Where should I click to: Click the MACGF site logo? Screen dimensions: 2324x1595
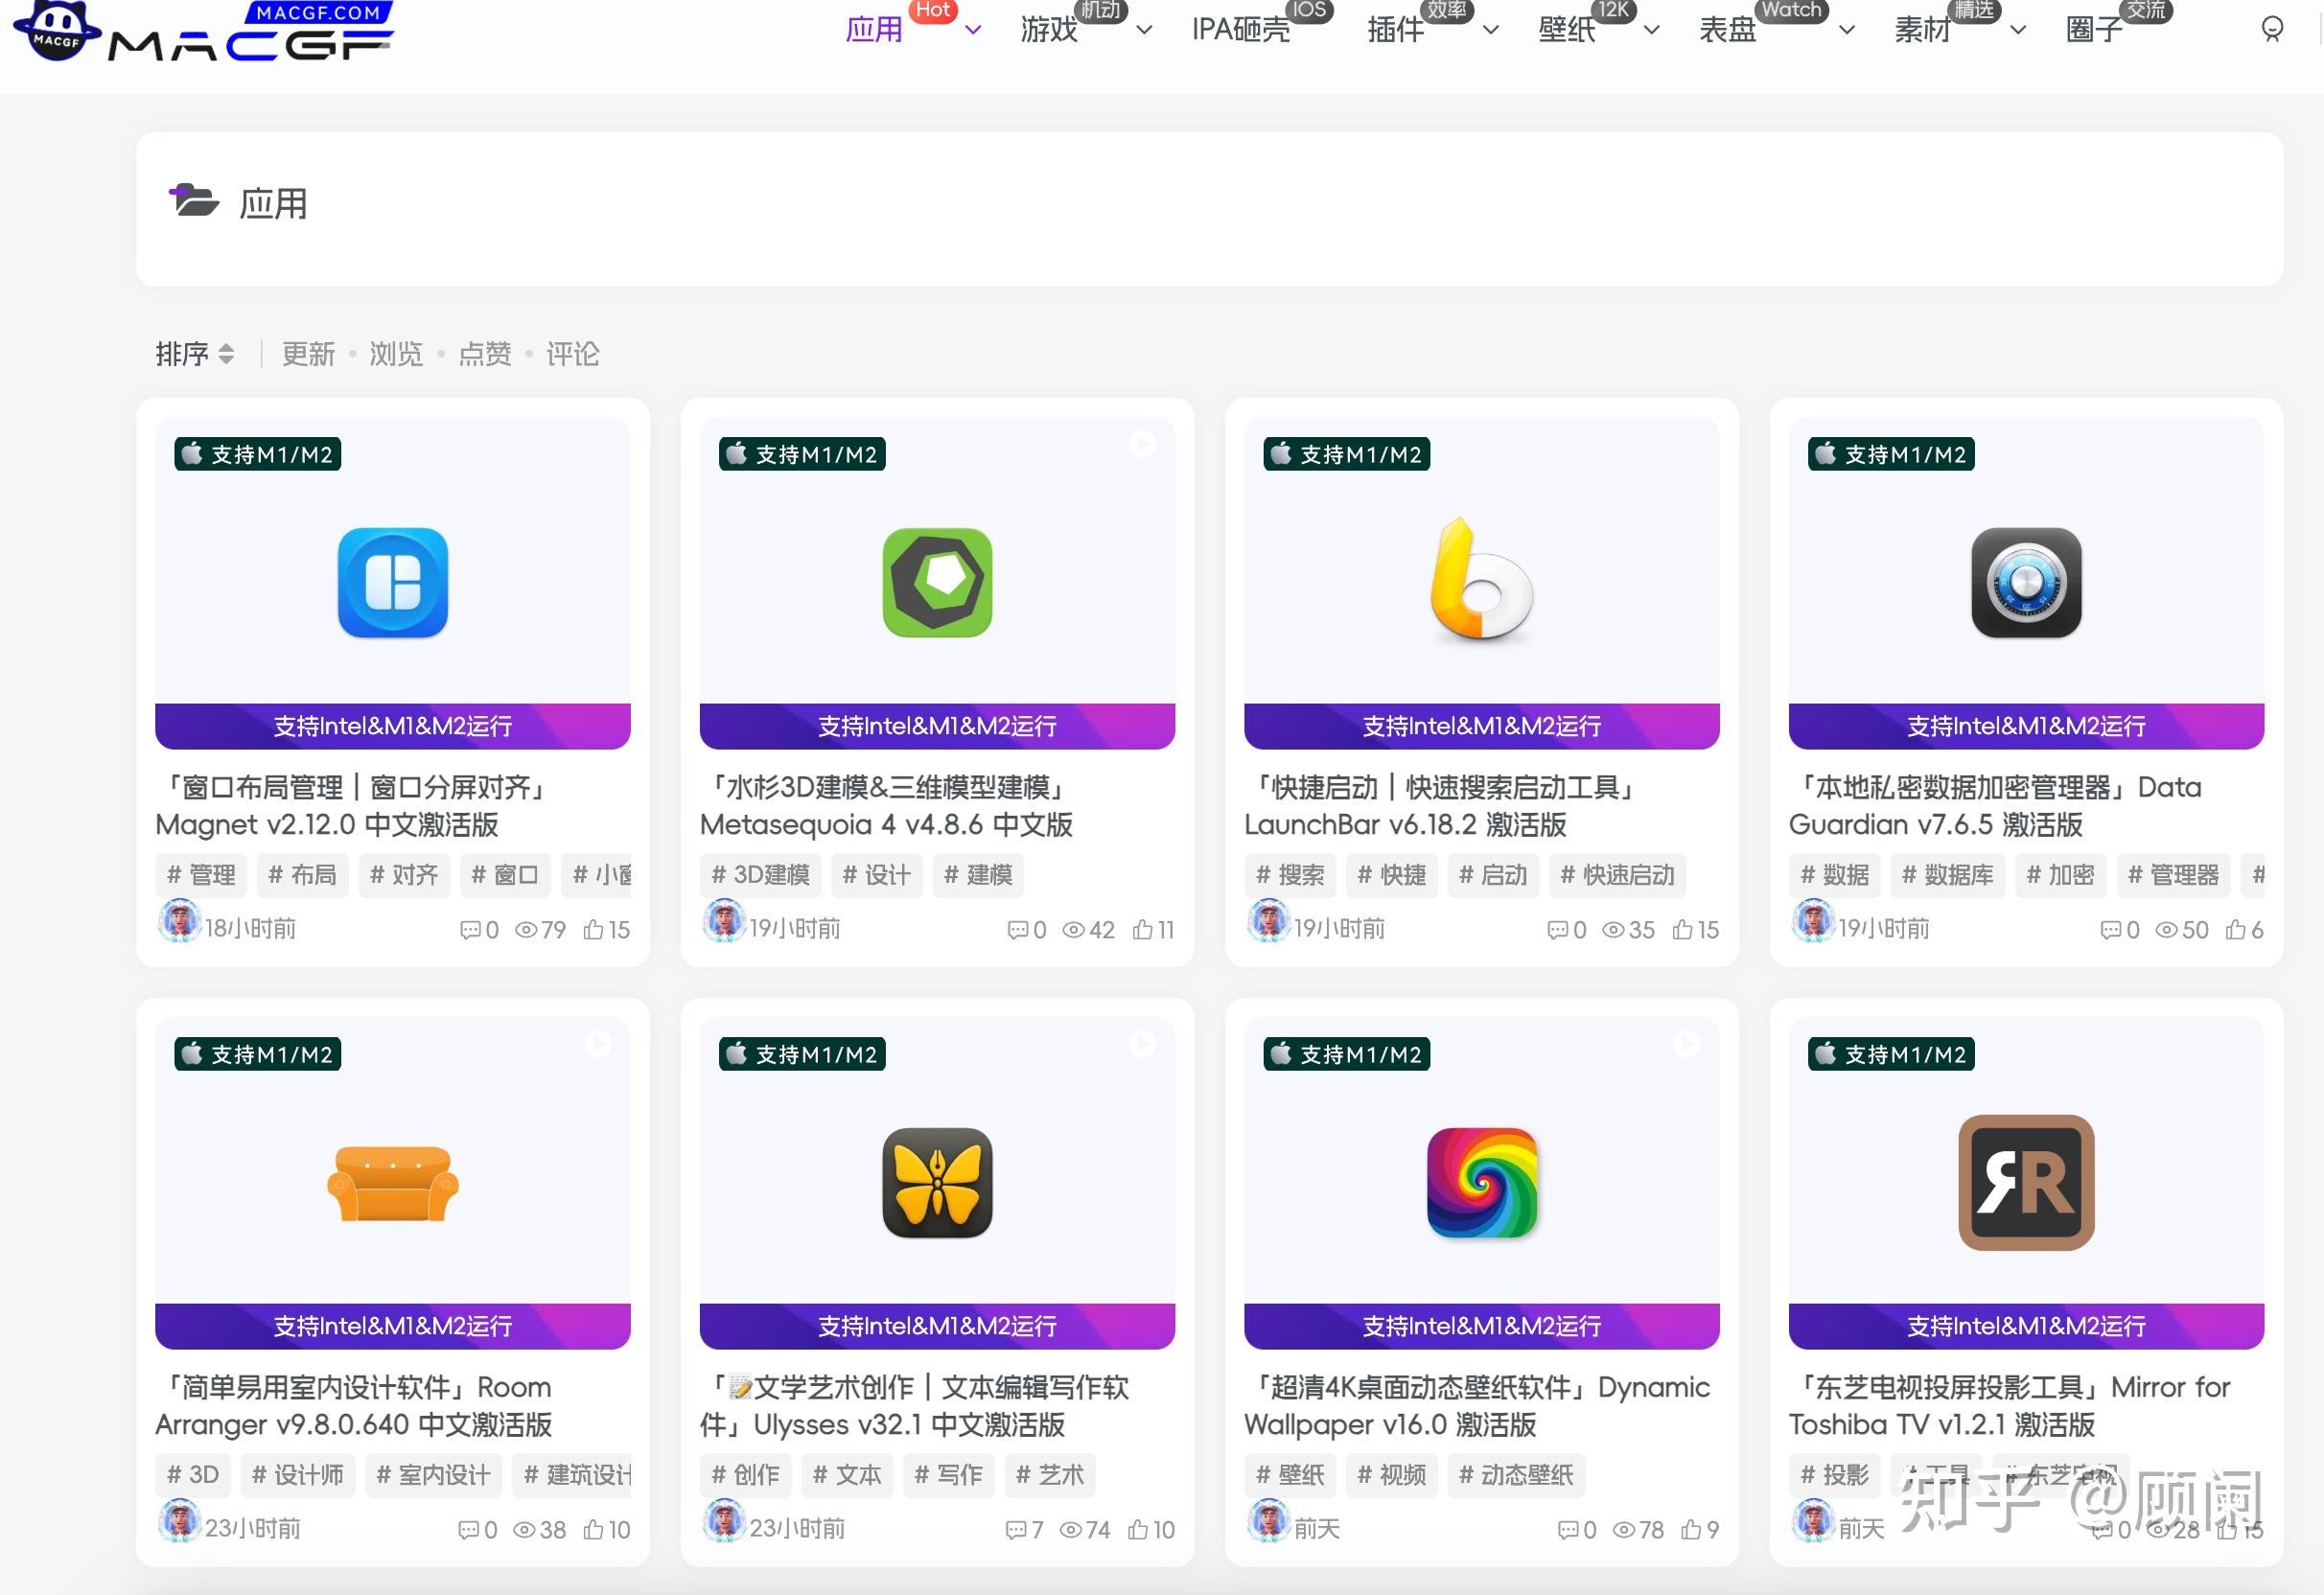(203, 33)
